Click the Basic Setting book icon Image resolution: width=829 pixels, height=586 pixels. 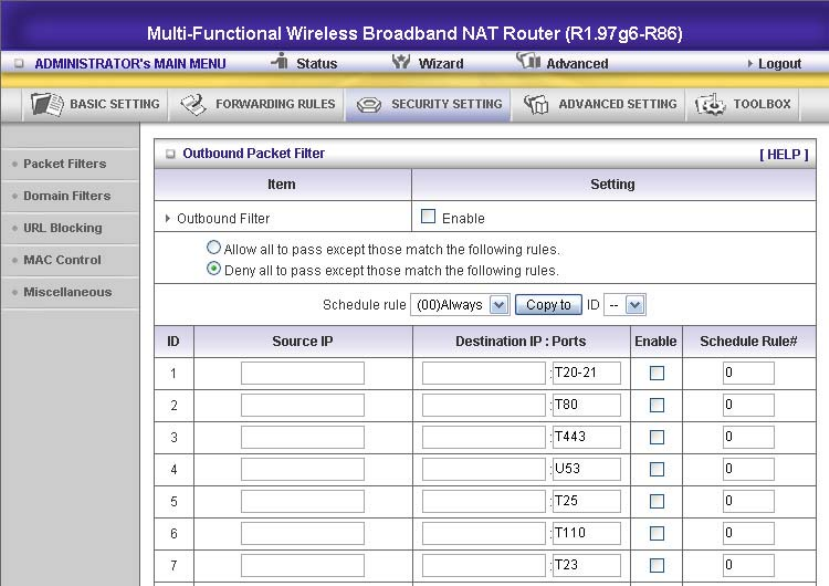[x=47, y=104]
